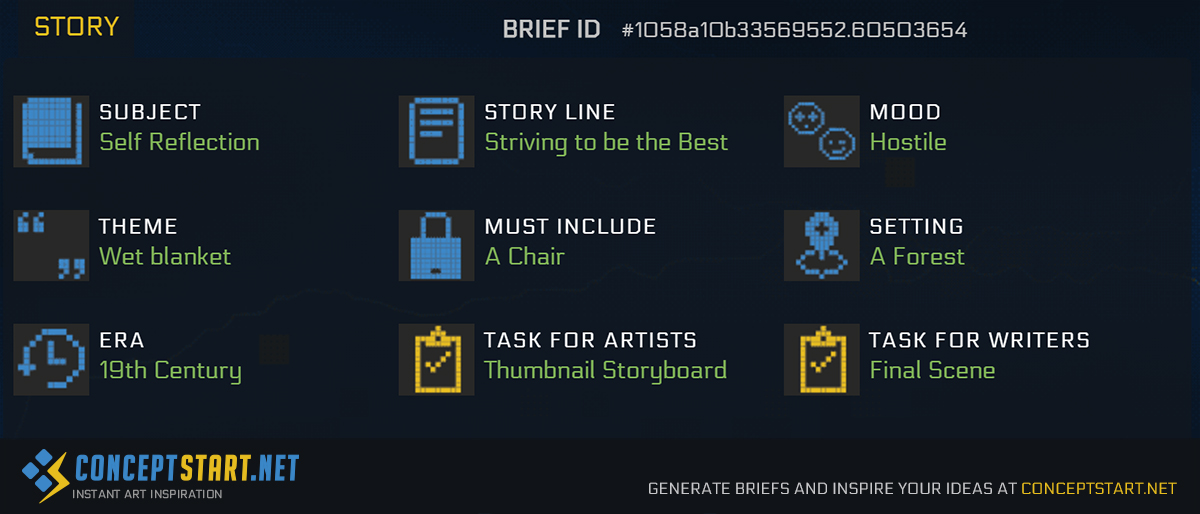
Task: Click the 'Self Reflection' subject value
Action: [x=180, y=142]
